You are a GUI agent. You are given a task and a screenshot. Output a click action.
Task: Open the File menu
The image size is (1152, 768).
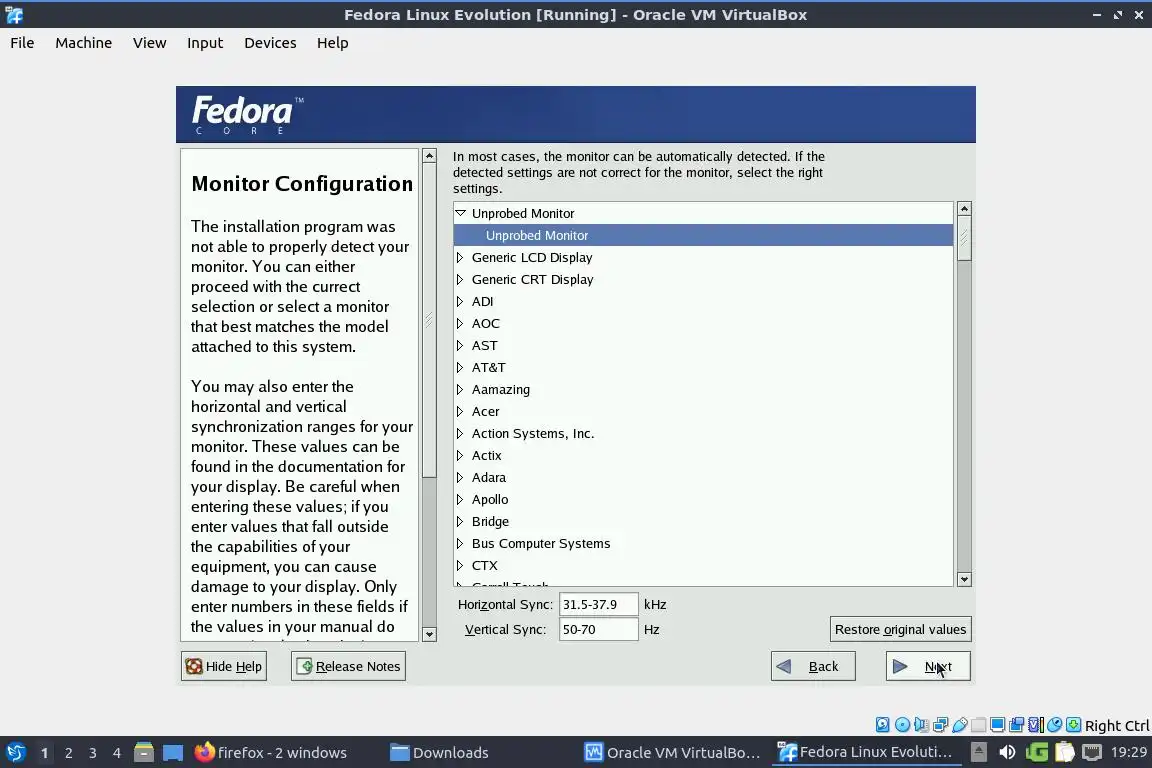coord(22,43)
